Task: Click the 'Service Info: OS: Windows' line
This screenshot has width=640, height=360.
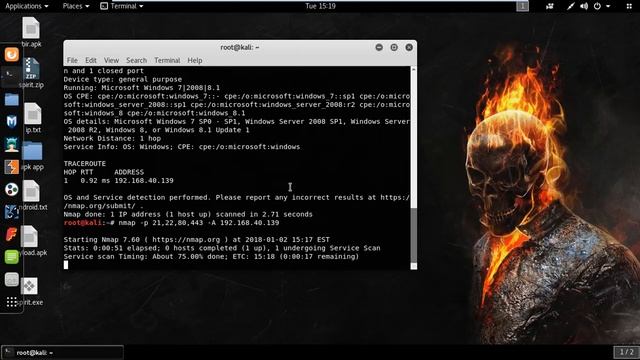Action: pos(182,147)
